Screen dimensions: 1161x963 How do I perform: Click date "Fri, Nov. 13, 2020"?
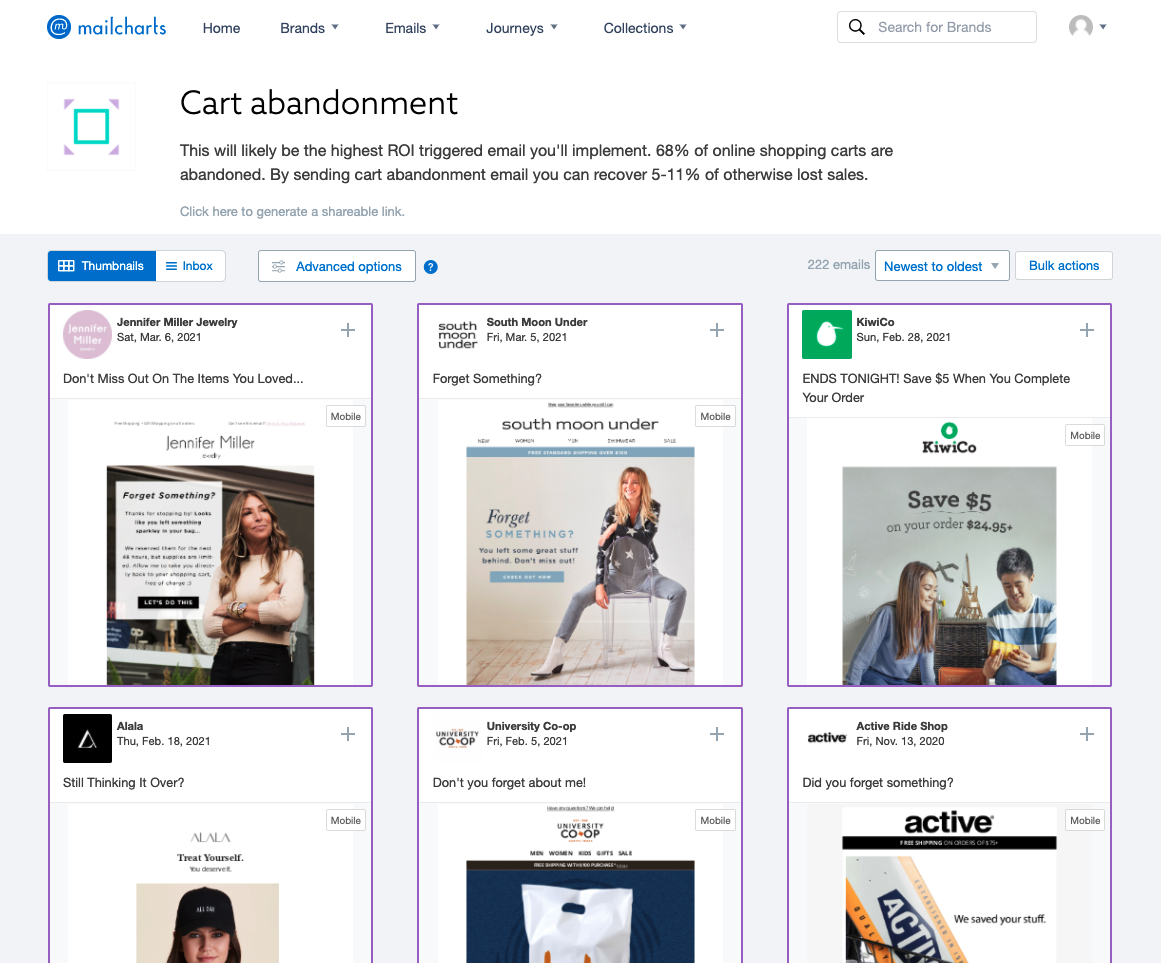[900, 742]
